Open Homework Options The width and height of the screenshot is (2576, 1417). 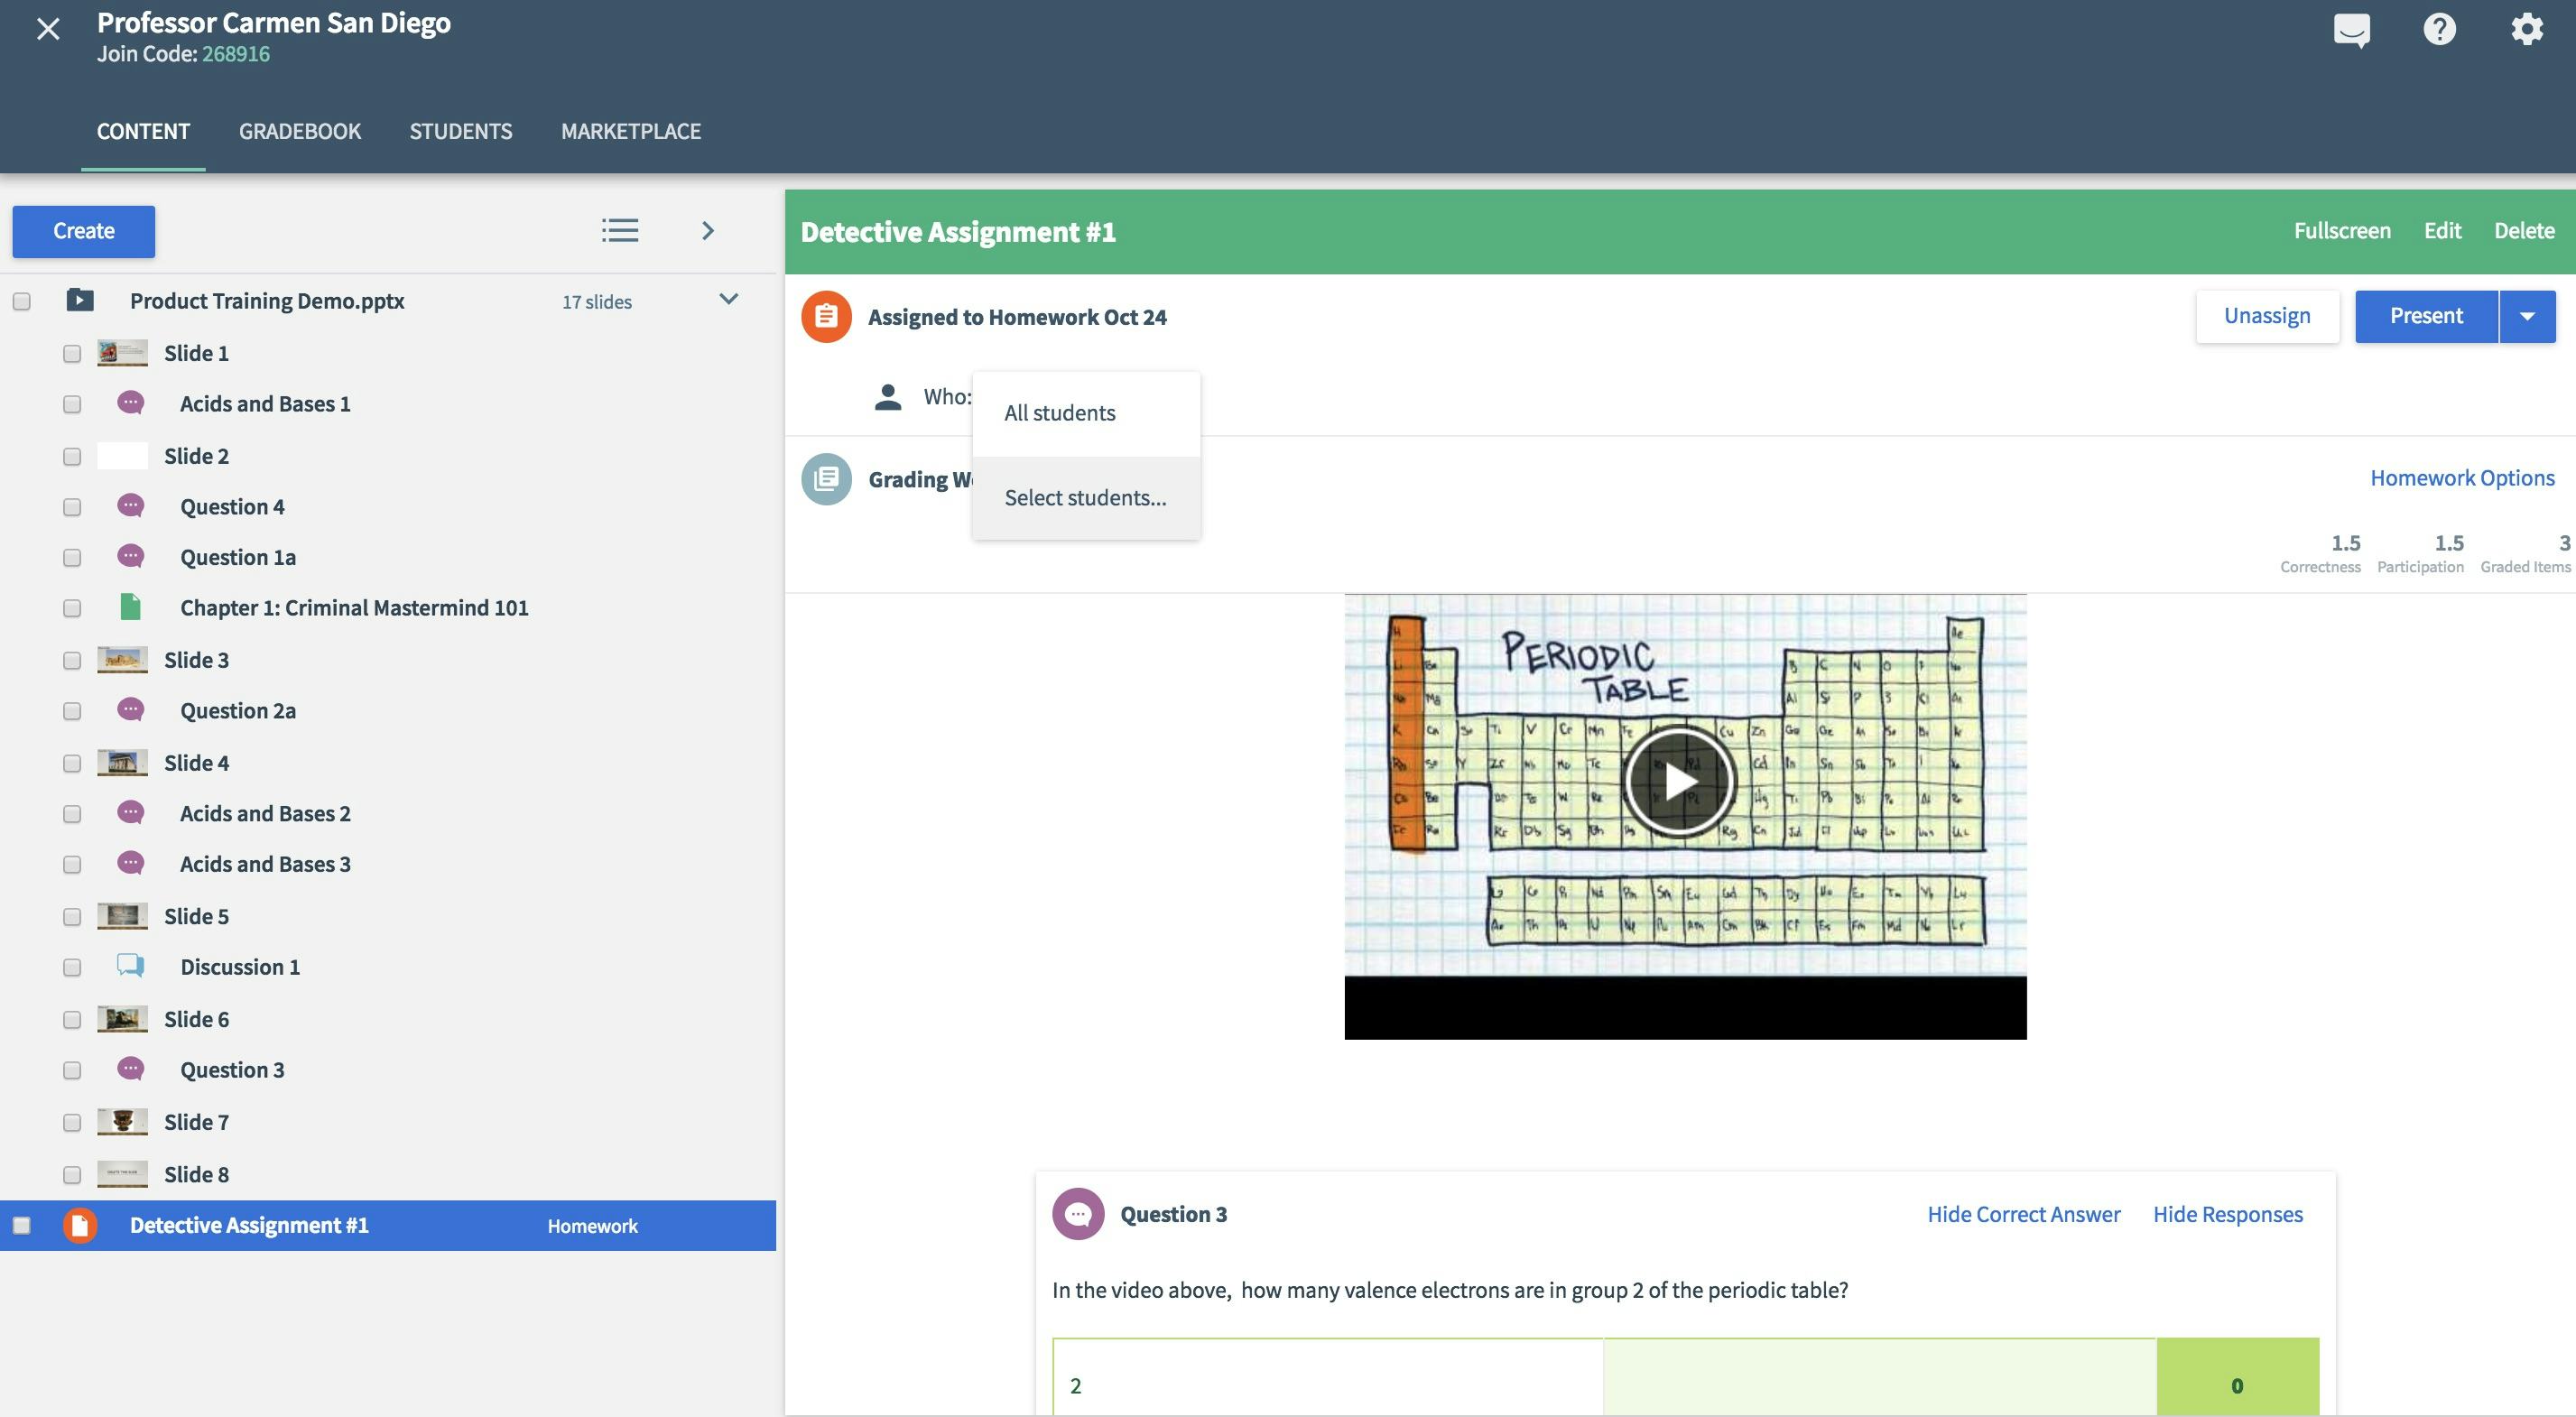click(2462, 477)
